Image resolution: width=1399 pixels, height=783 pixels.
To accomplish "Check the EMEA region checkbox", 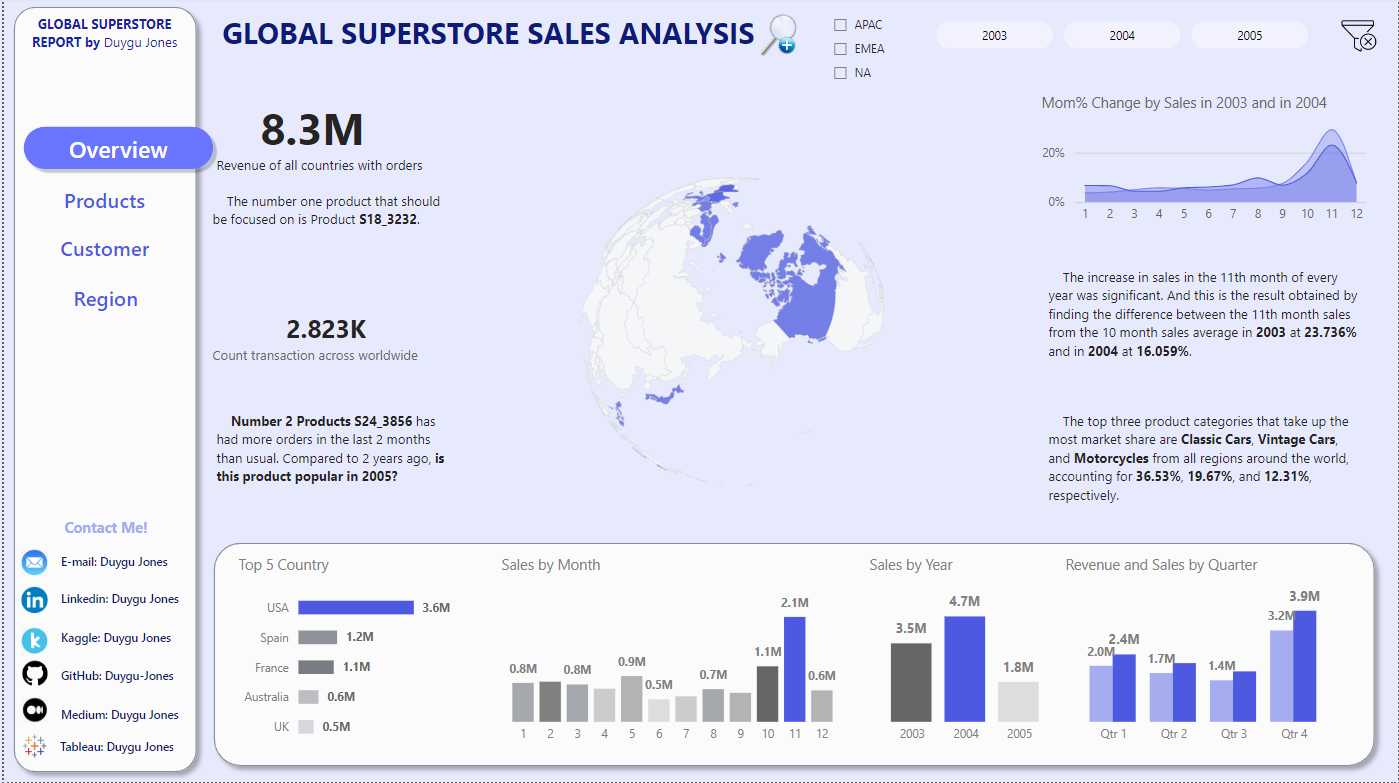I will click(x=841, y=49).
